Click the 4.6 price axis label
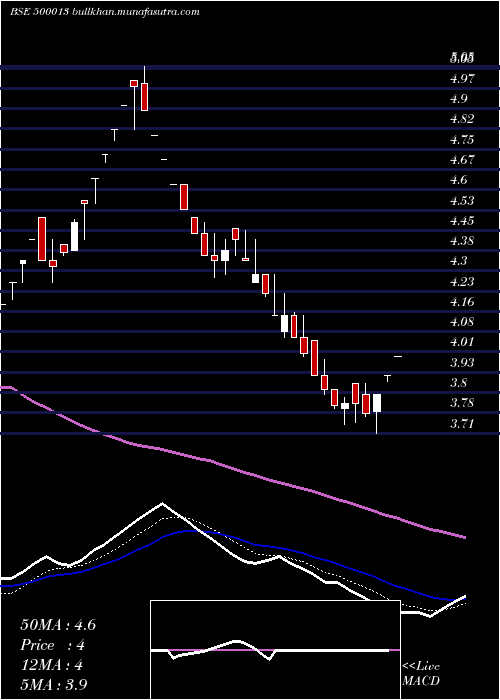Viewport: 500px width, 700px height. (459, 180)
